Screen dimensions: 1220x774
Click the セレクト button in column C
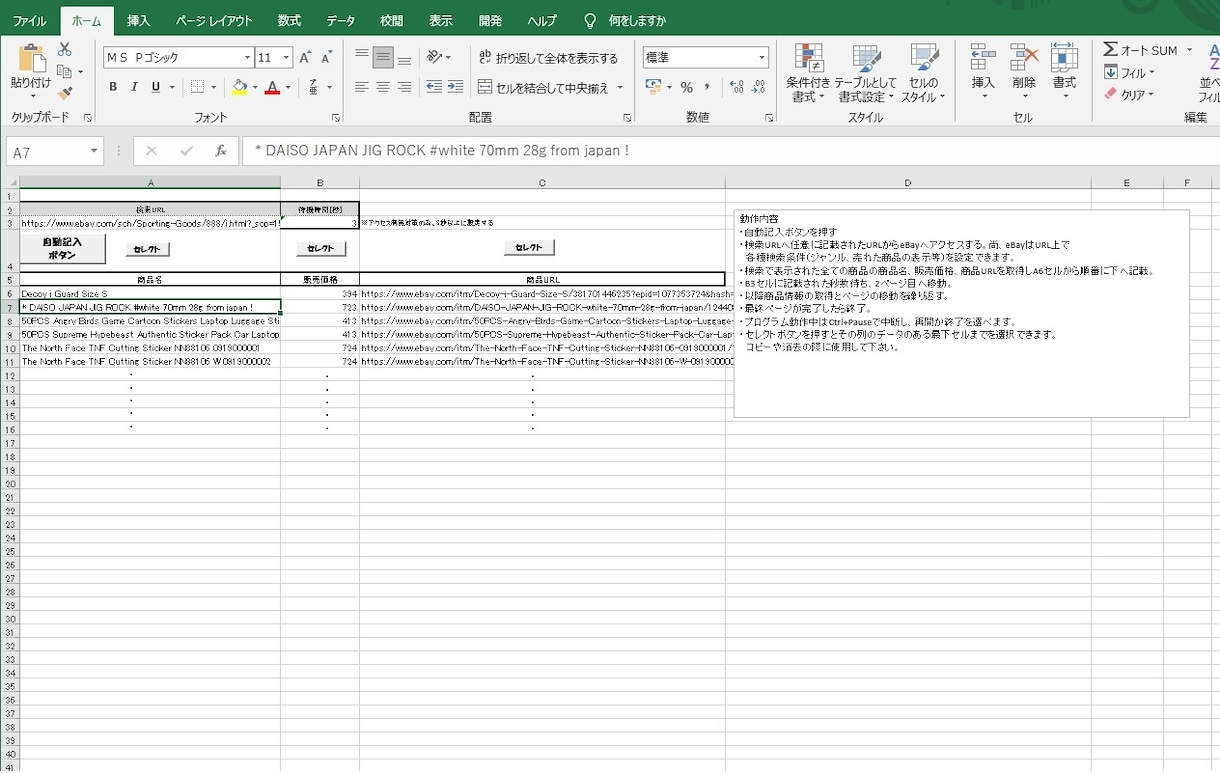[529, 247]
